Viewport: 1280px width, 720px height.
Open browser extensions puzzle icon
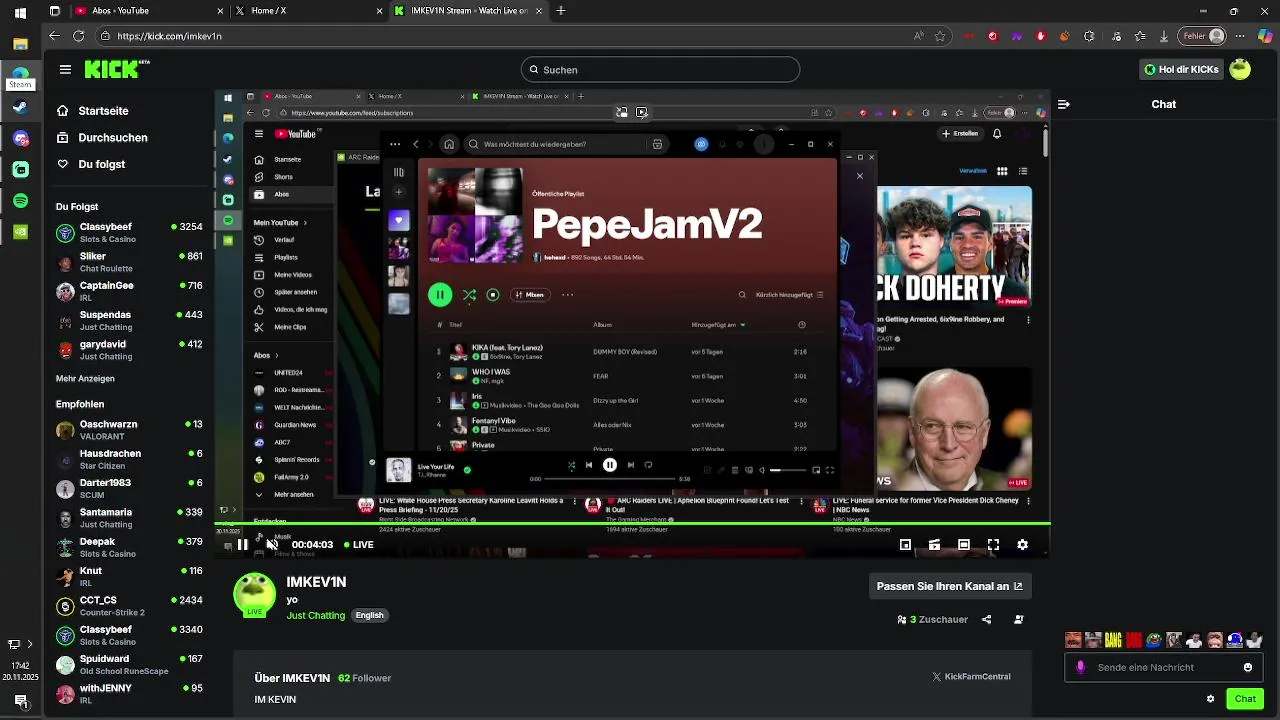coord(1090,36)
